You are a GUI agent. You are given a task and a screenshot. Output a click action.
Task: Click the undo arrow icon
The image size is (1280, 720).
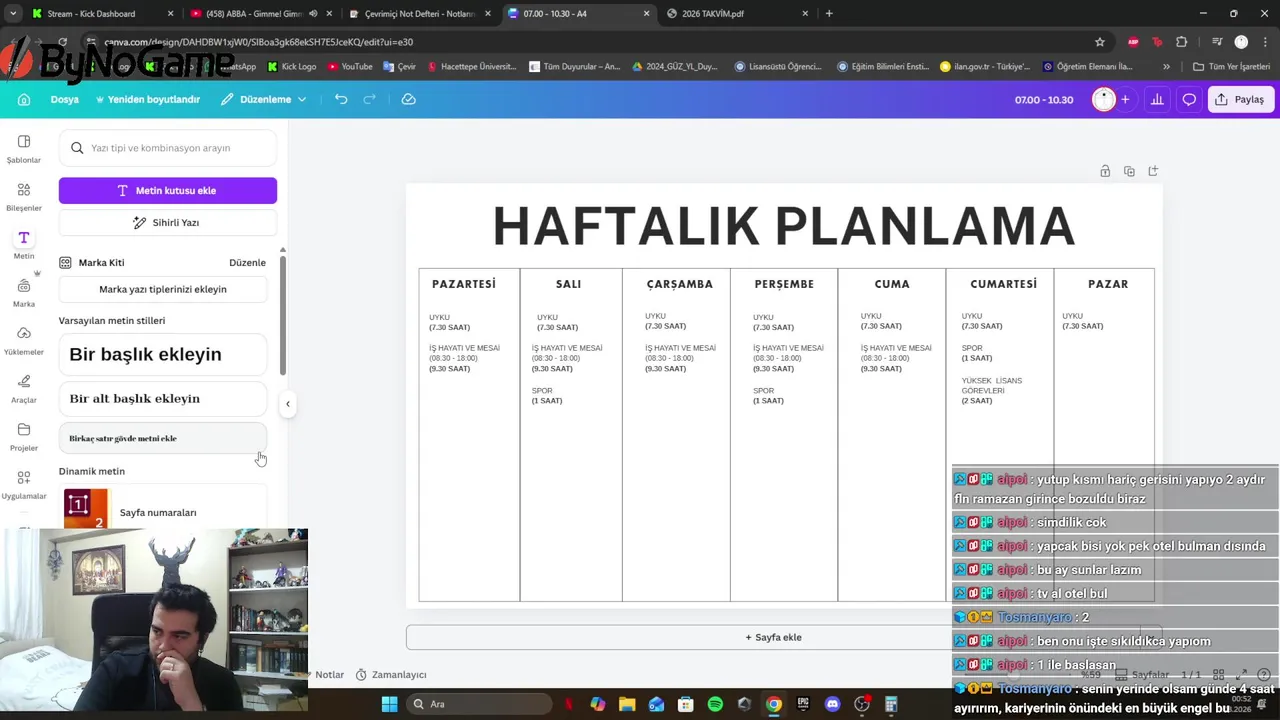(x=341, y=99)
